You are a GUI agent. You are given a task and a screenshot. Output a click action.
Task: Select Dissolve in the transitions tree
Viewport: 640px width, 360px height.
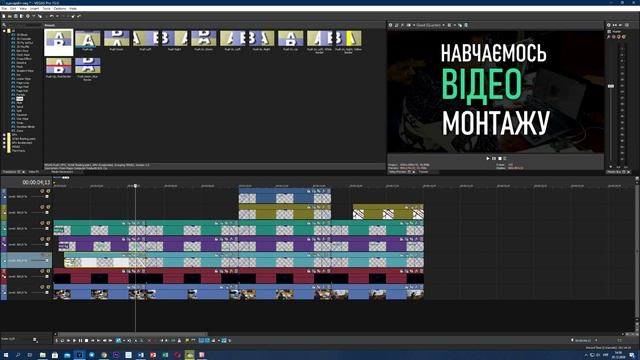(21, 63)
